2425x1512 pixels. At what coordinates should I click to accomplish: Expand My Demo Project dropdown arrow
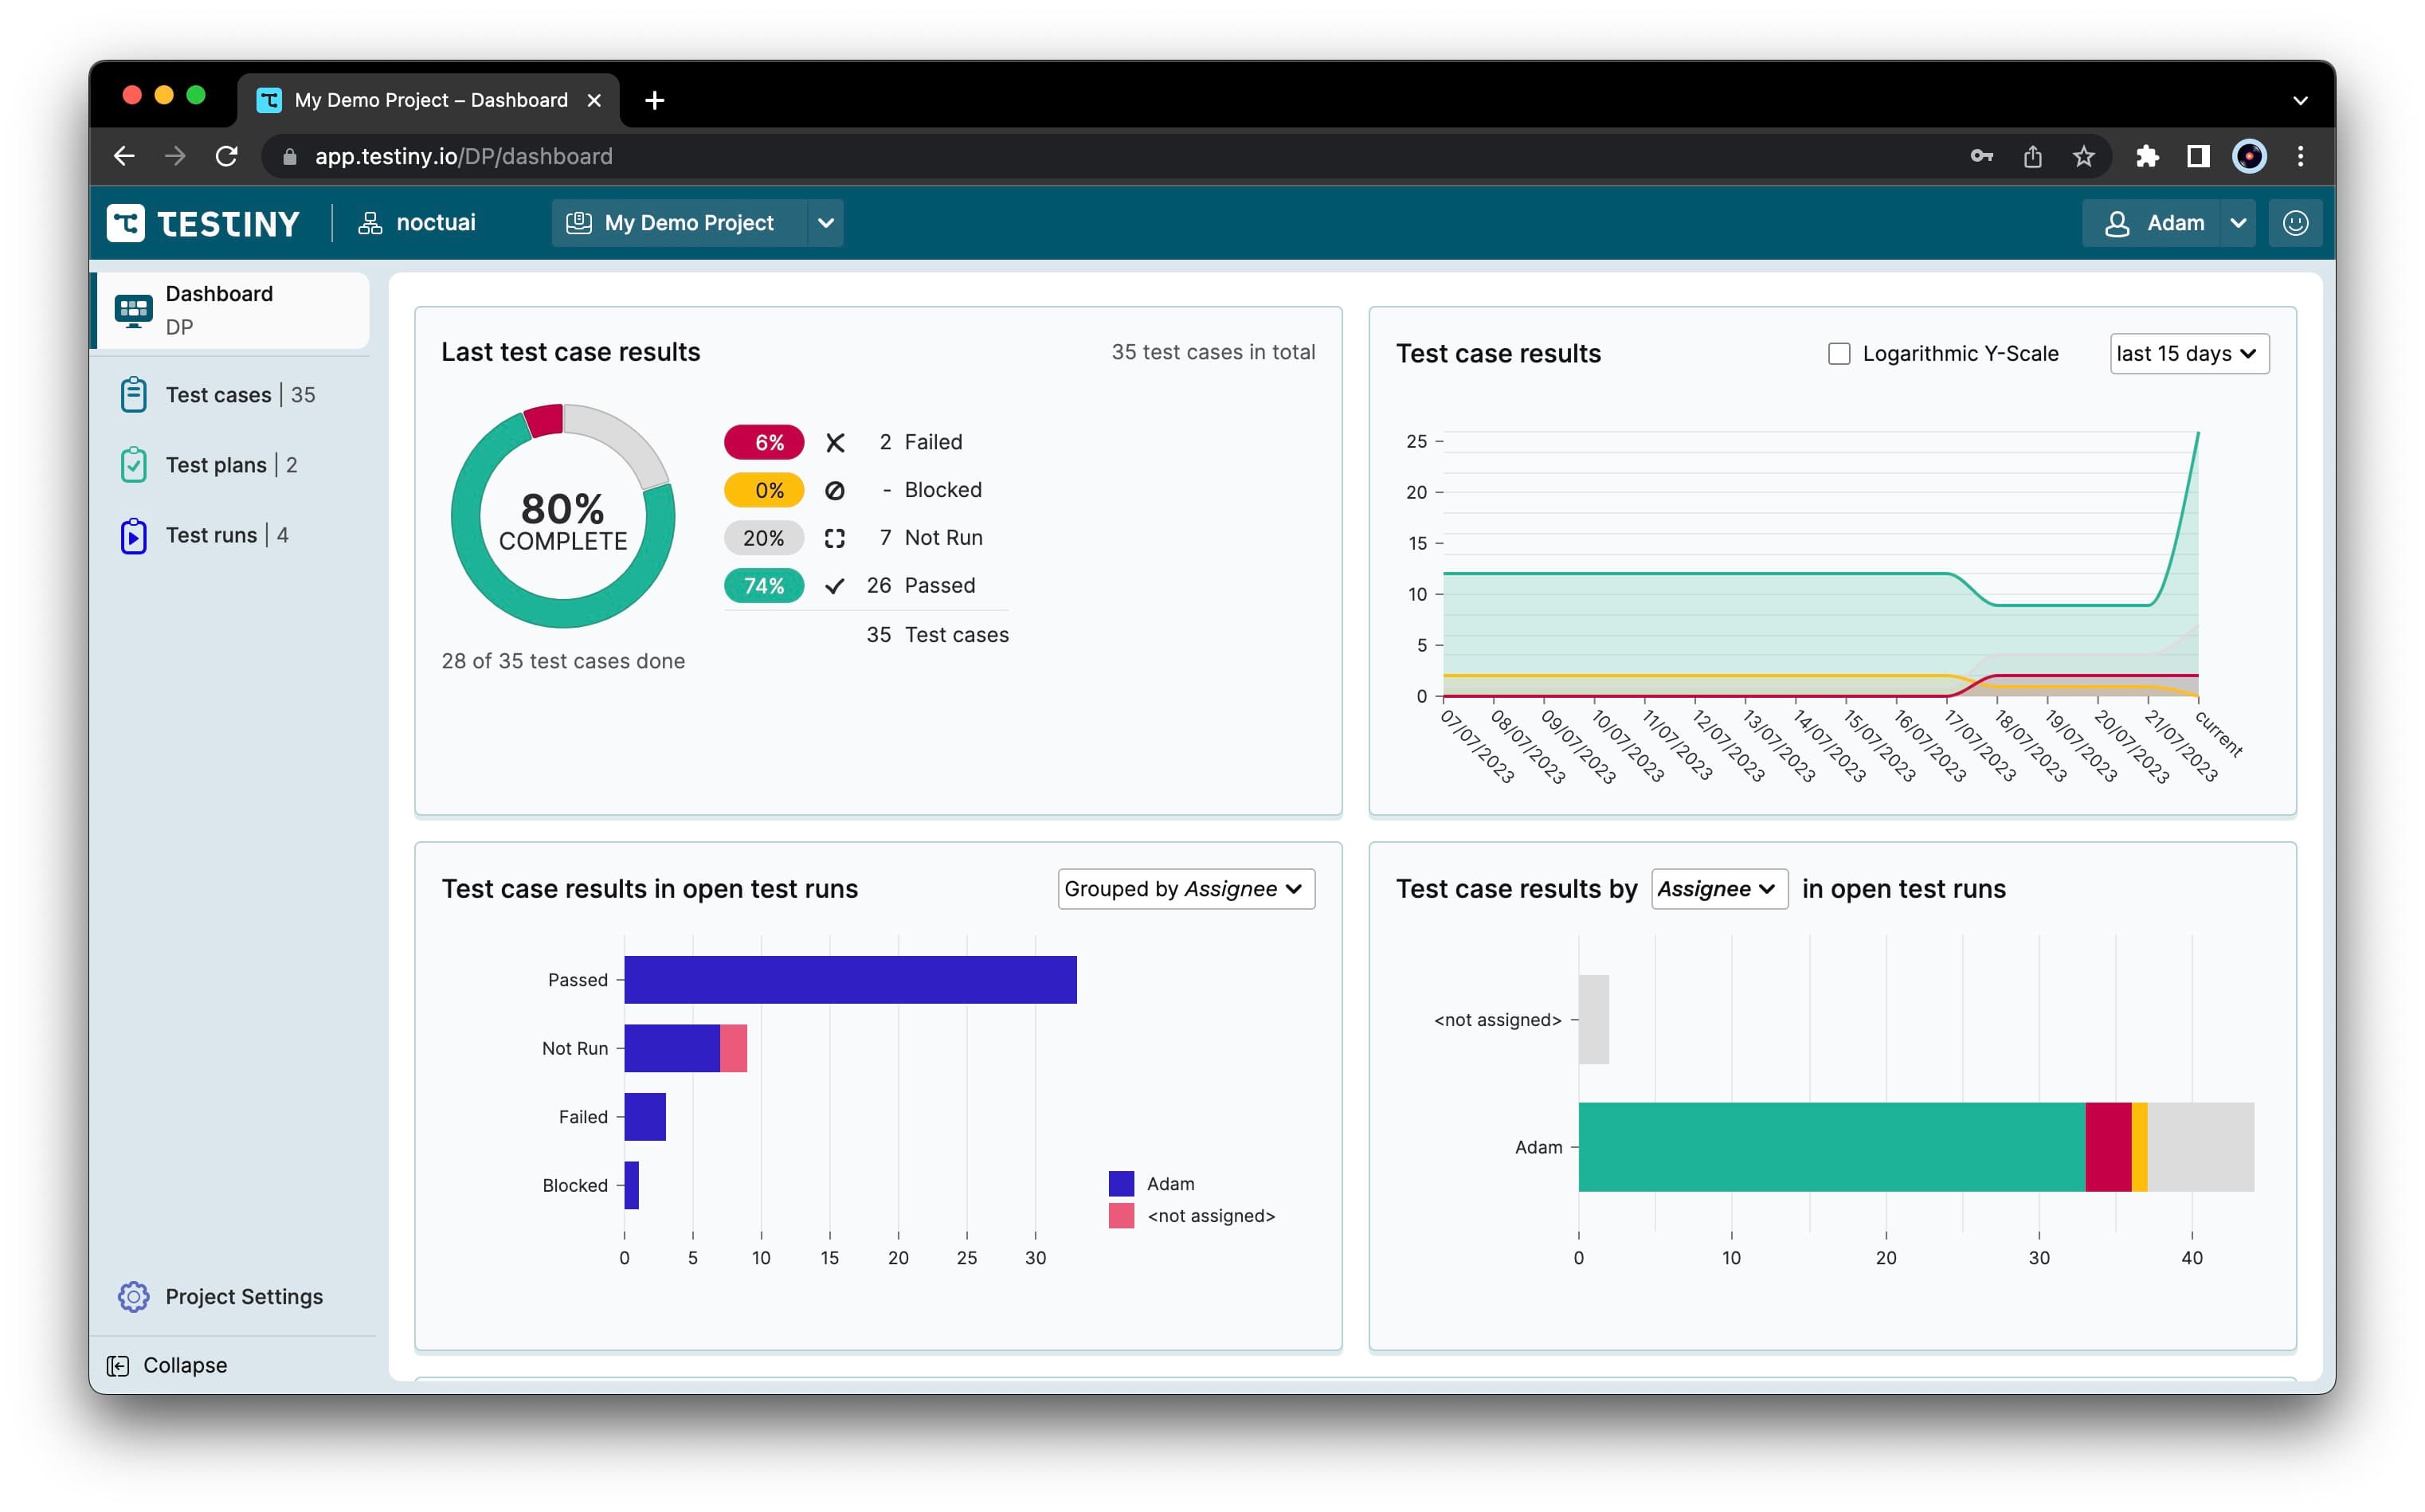click(826, 223)
